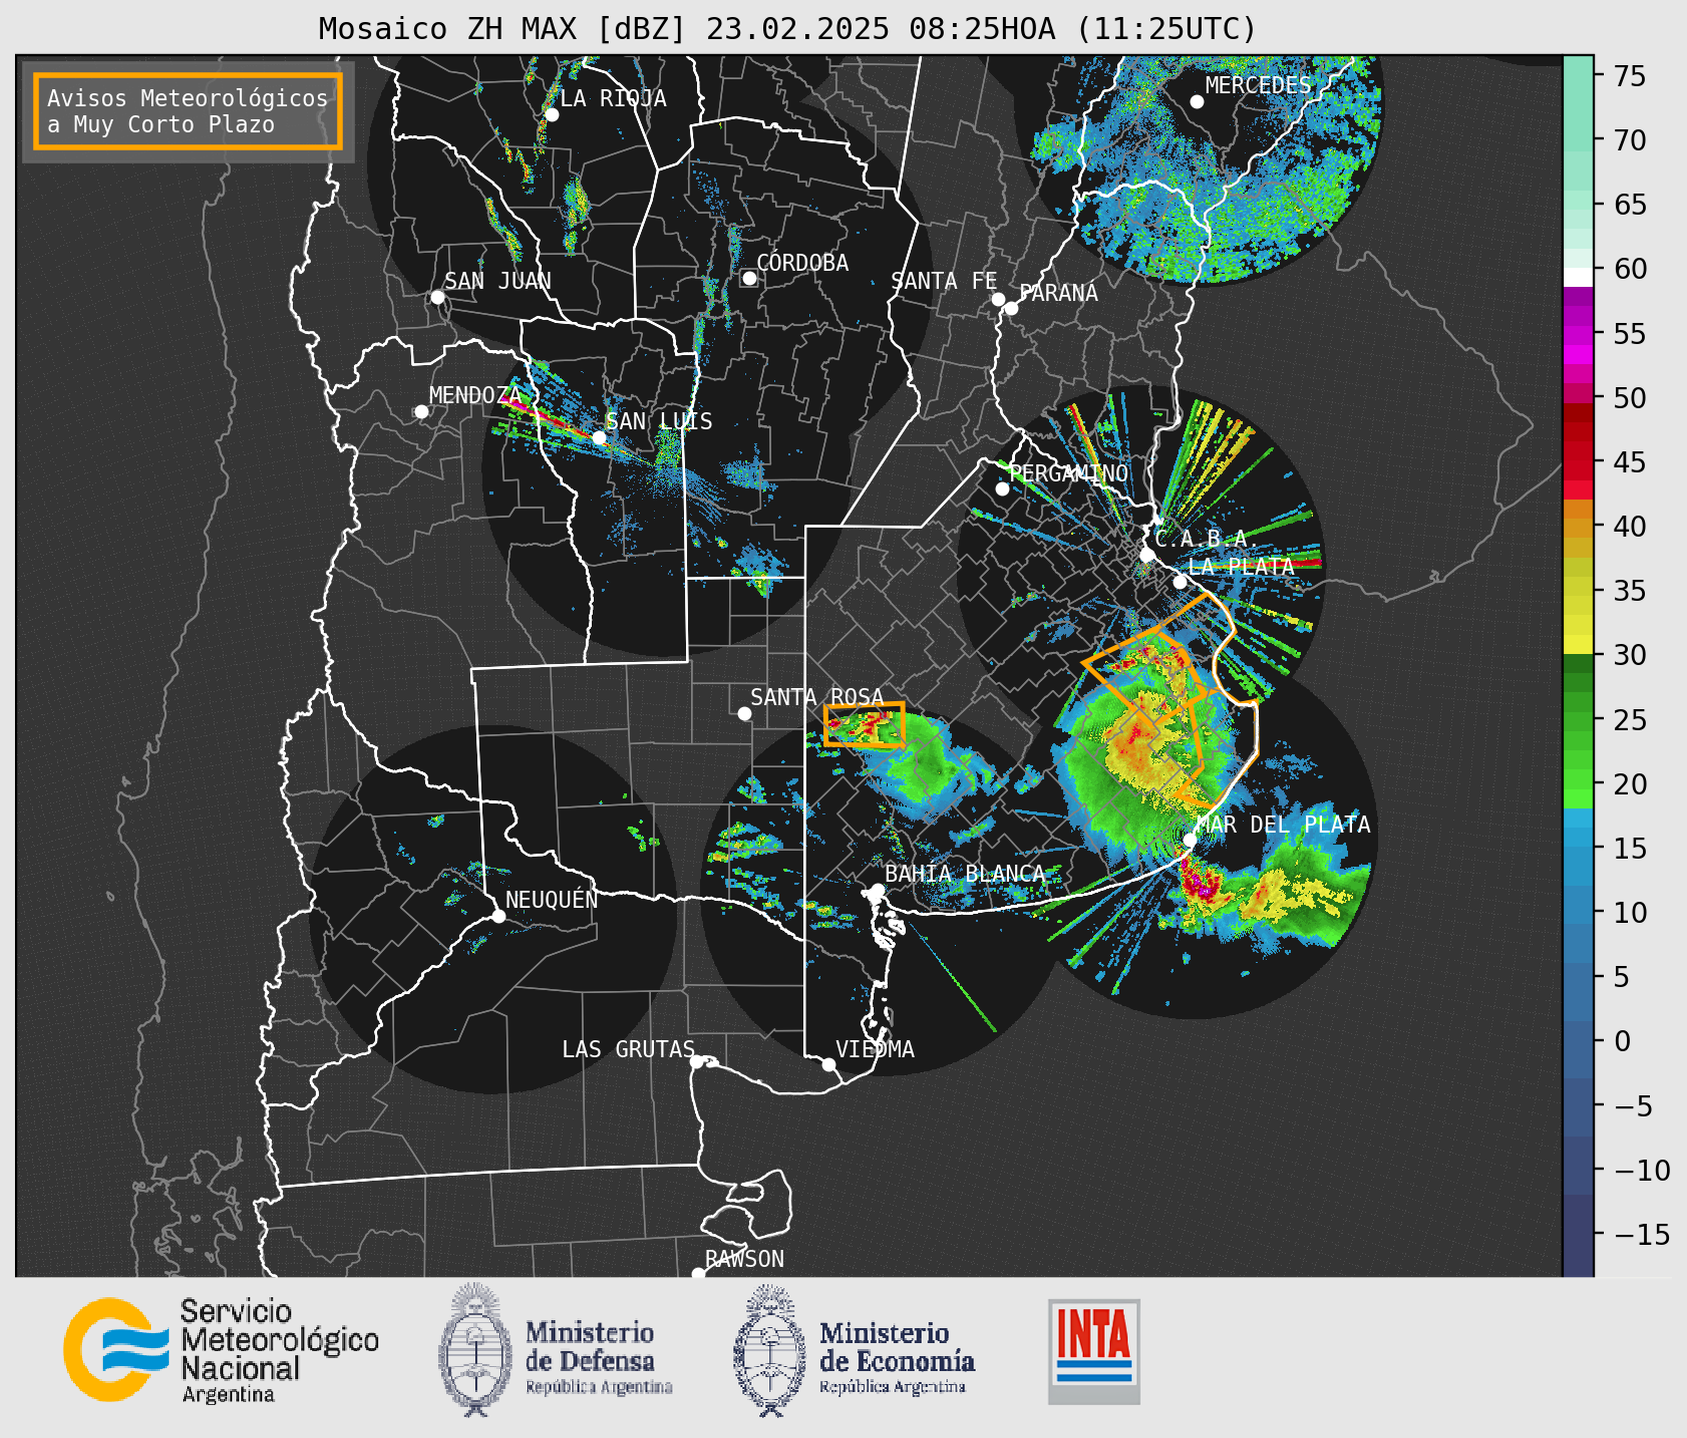Select the San Luis city marker

pyautogui.click(x=599, y=438)
